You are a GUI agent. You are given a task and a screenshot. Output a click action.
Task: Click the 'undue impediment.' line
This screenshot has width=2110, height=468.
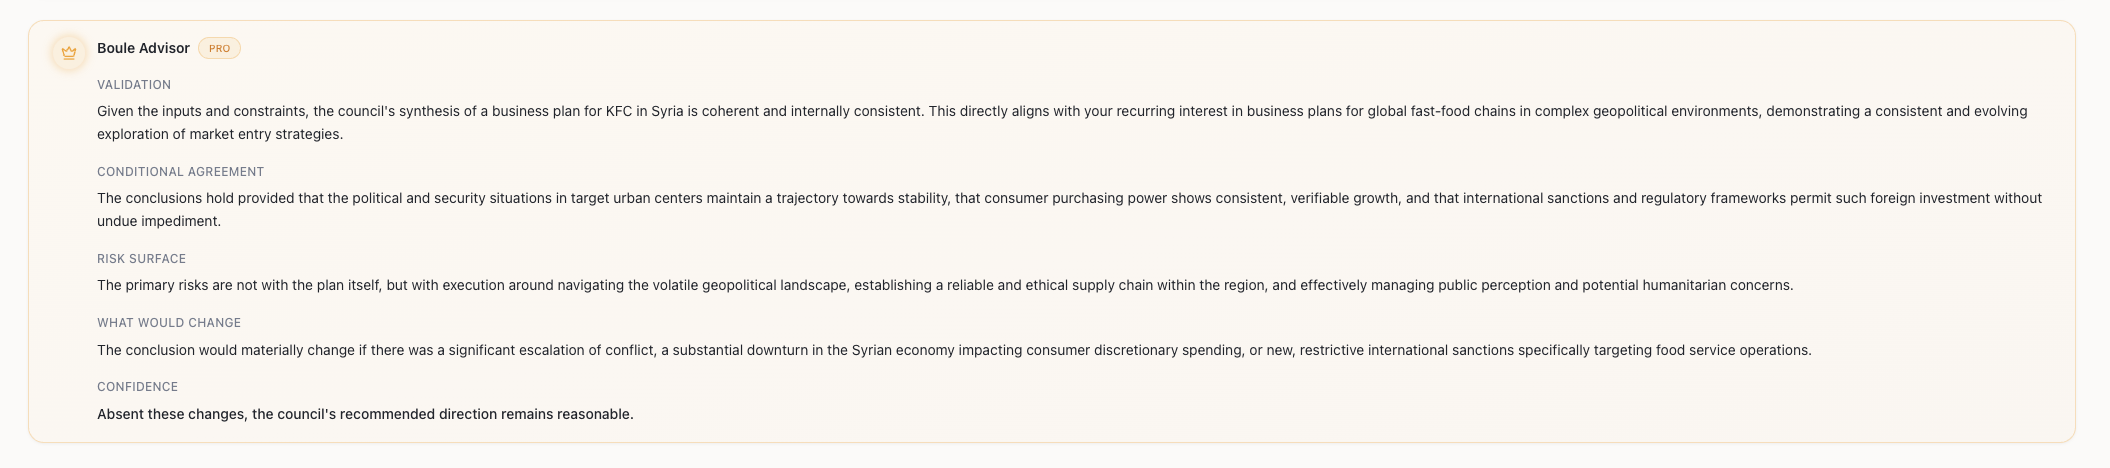click(x=159, y=222)
